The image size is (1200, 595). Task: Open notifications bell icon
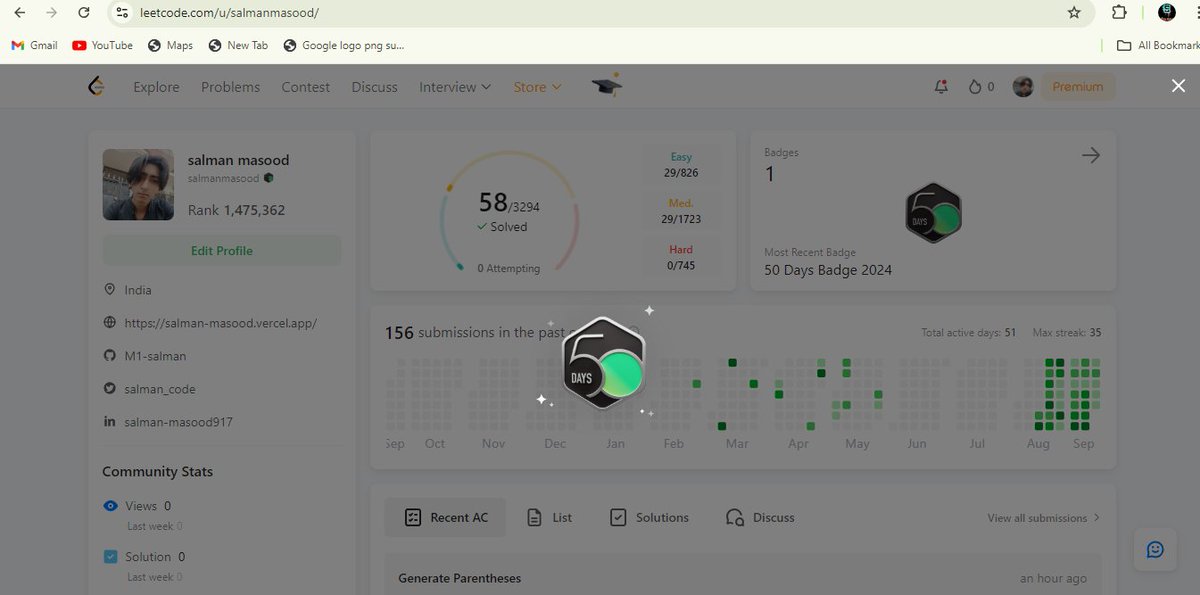(941, 87)
